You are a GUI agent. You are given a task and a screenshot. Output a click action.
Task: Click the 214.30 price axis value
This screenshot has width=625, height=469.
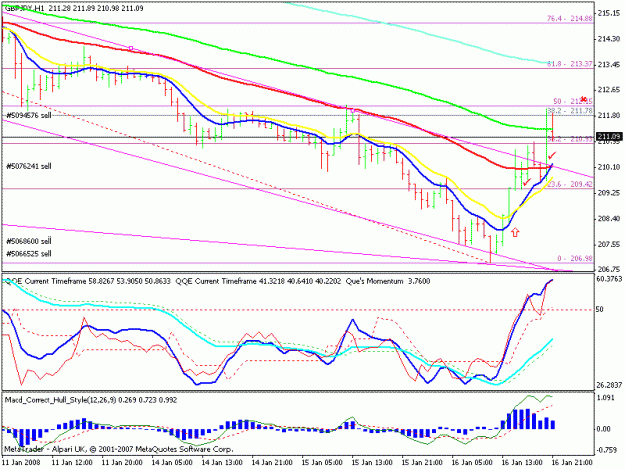pyautogui.click(x=609, y=39)
